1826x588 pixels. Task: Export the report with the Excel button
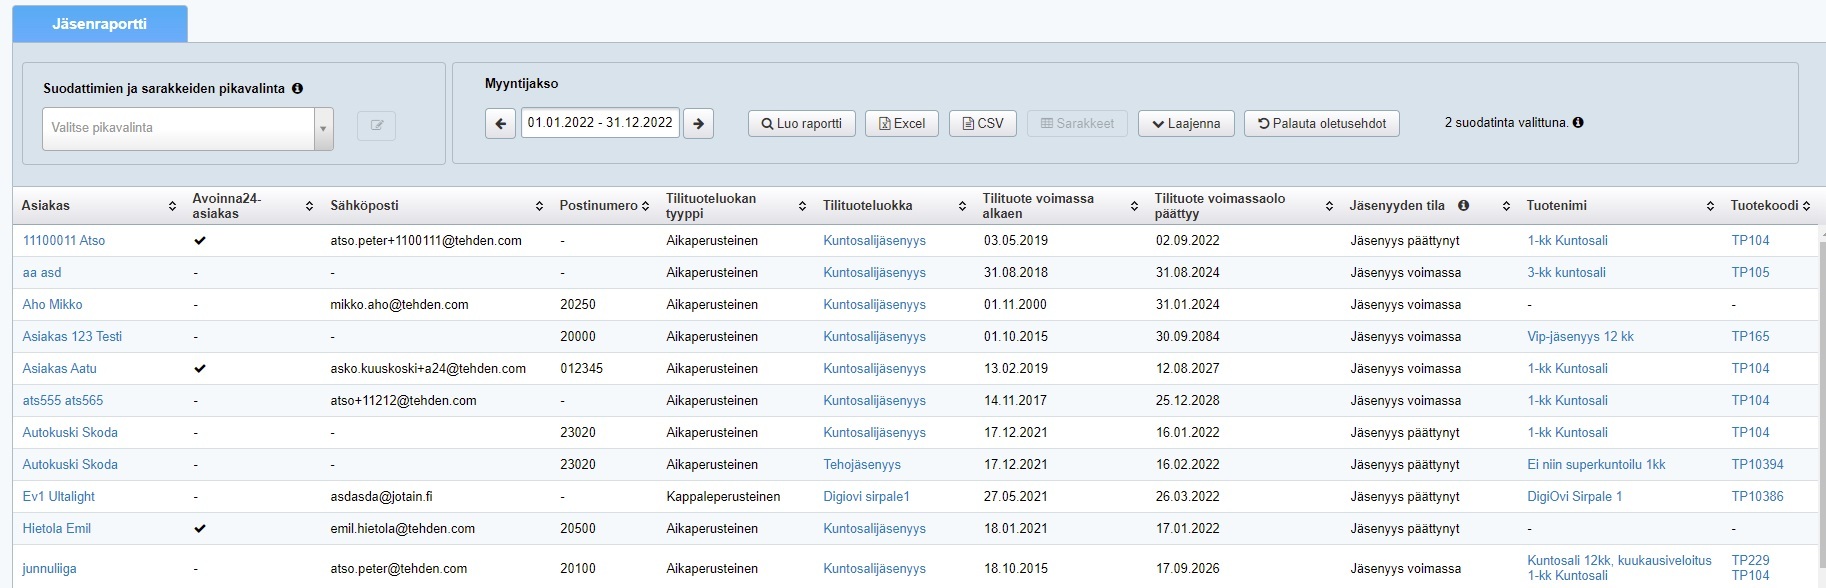coord(901,124)
